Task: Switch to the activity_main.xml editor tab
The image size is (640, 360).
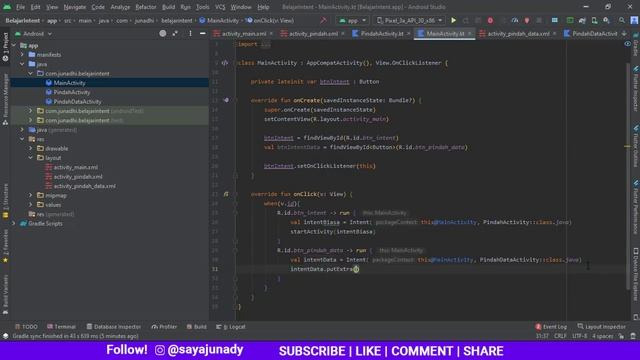Action: pos(244,34)
